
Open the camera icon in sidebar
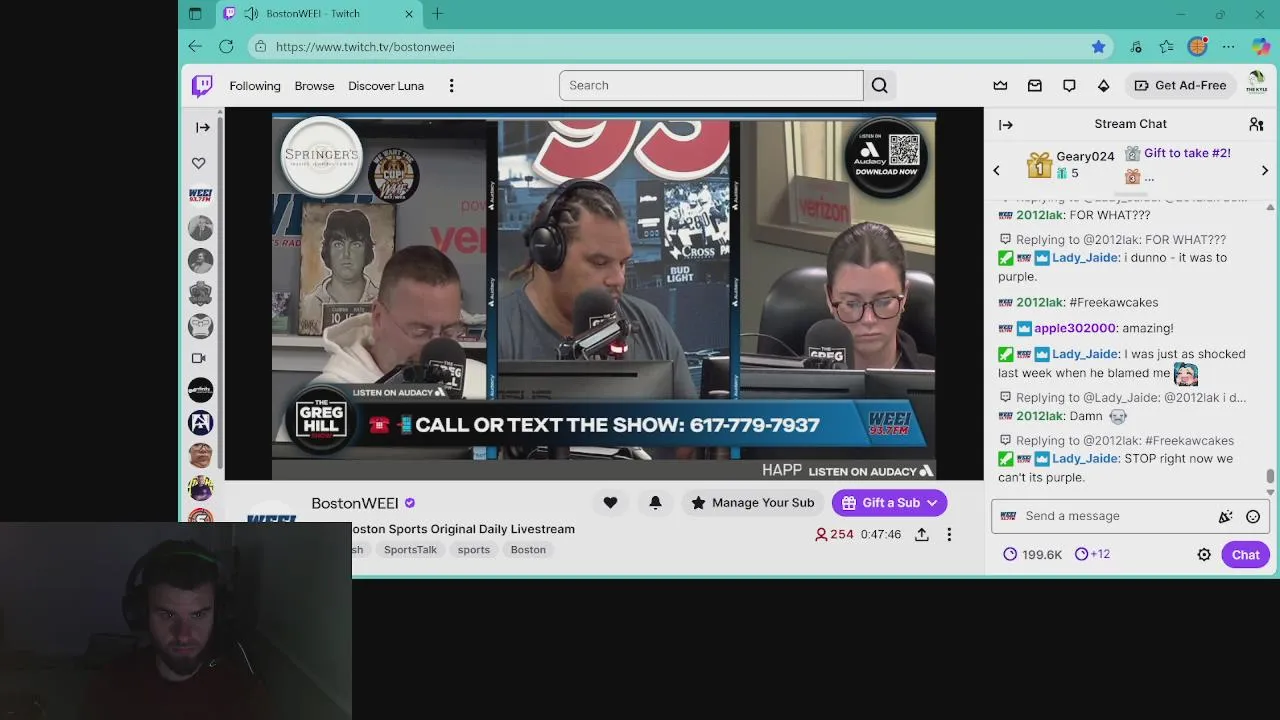pos(199,358)
